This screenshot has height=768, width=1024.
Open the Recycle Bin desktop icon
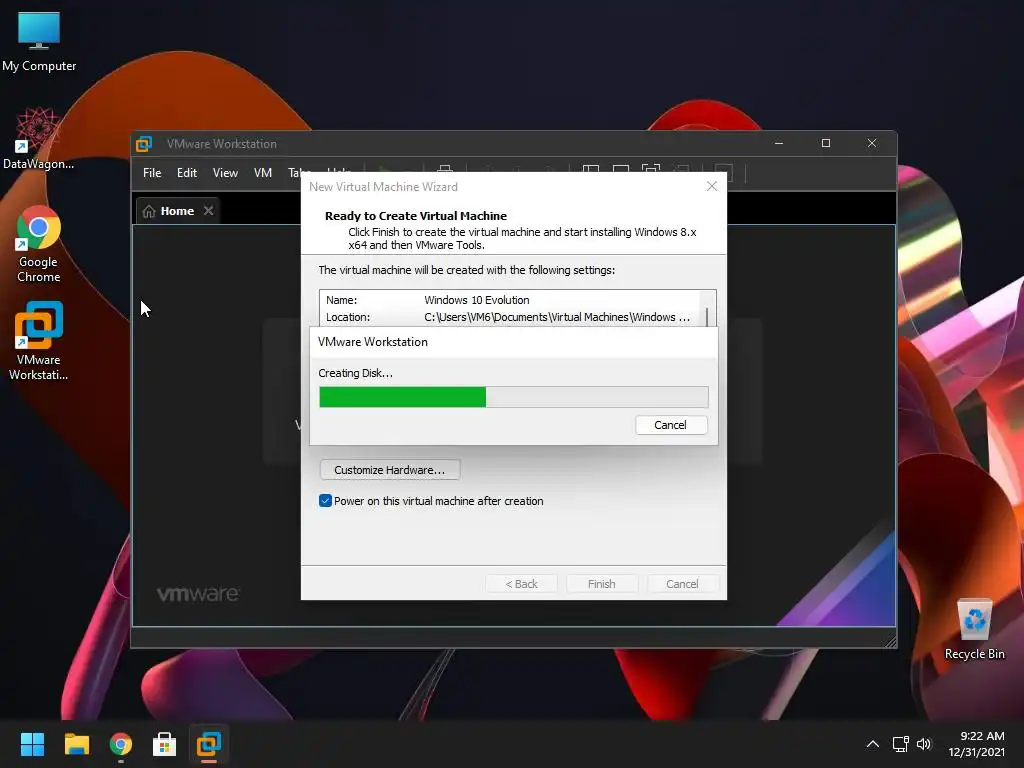pyautogui.click(x=974, y=629)
